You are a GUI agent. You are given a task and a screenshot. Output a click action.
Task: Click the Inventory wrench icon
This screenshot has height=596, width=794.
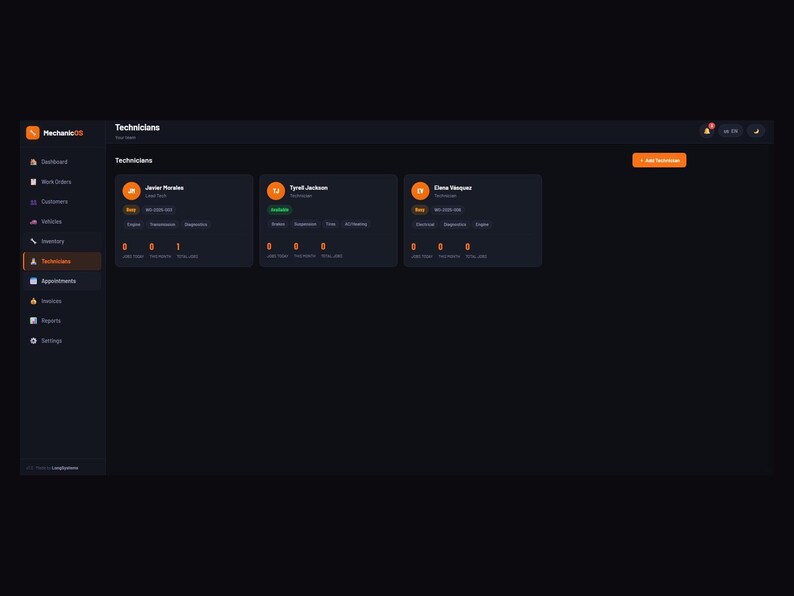coord(33,242)
